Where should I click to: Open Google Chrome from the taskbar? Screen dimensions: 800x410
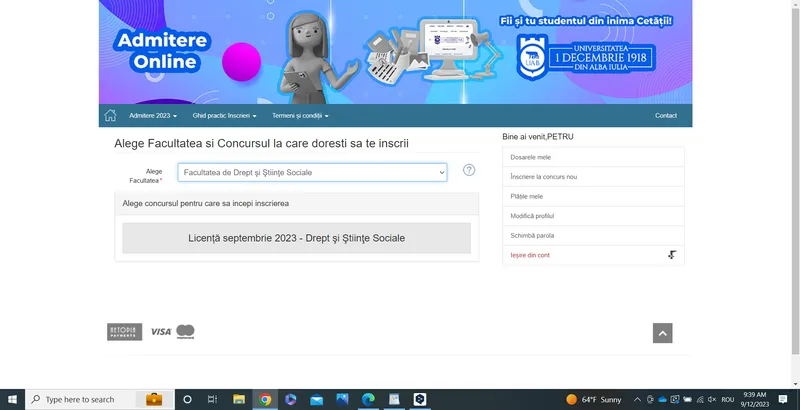coord(265,399)
